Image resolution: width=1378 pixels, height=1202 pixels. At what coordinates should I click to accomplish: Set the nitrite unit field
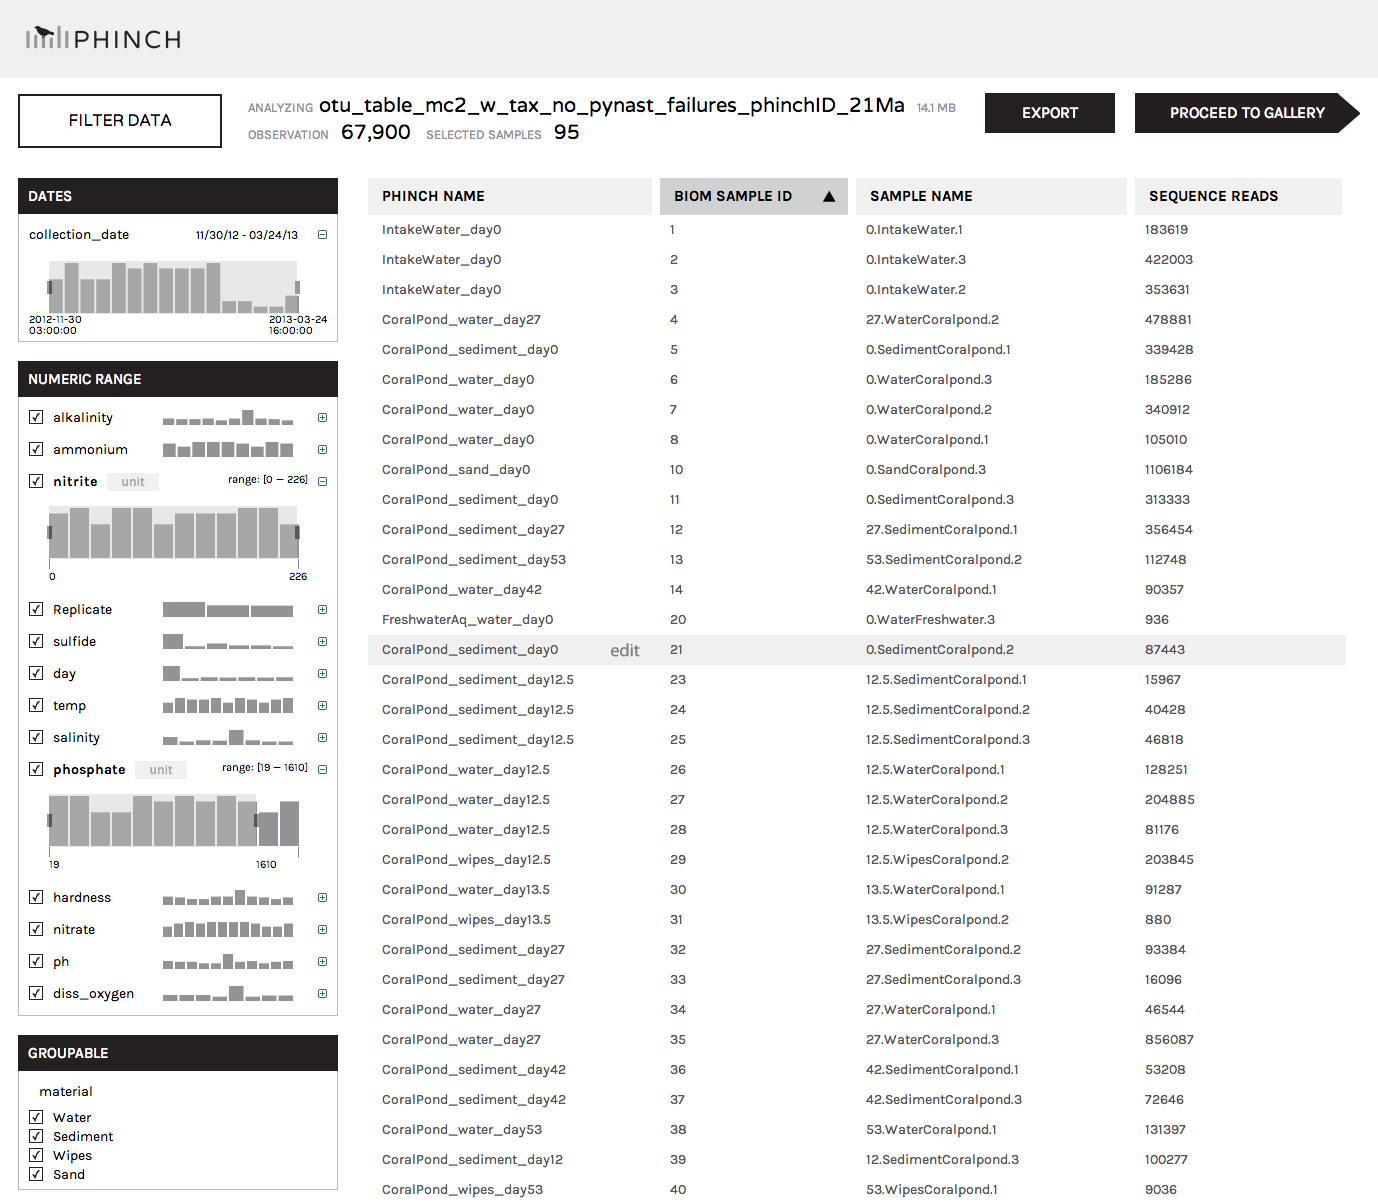133,482
